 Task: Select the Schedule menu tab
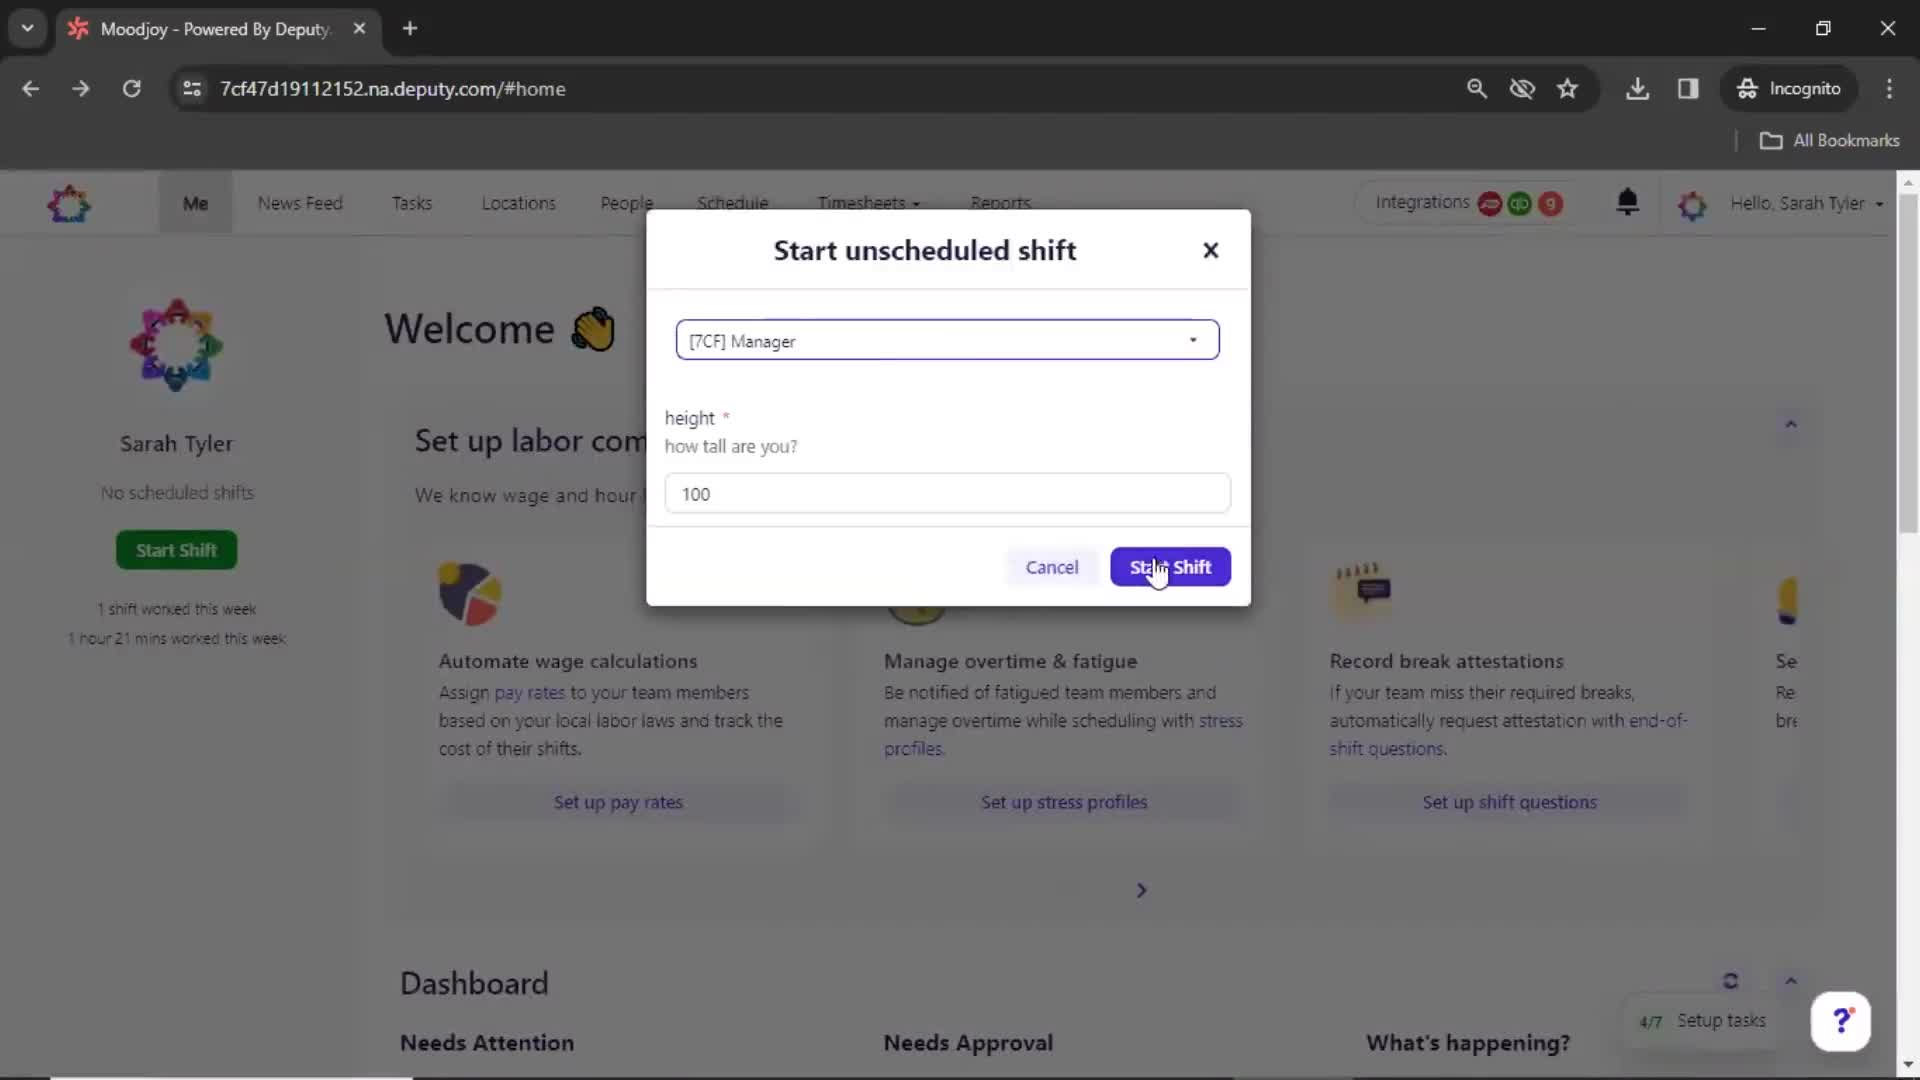(x=733, y=203)
